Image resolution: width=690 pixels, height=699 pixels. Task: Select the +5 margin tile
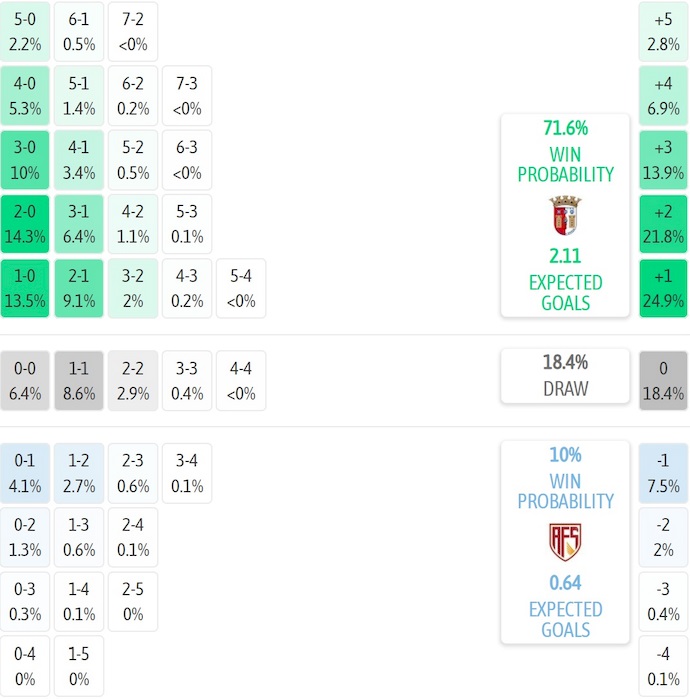[663, 32]
